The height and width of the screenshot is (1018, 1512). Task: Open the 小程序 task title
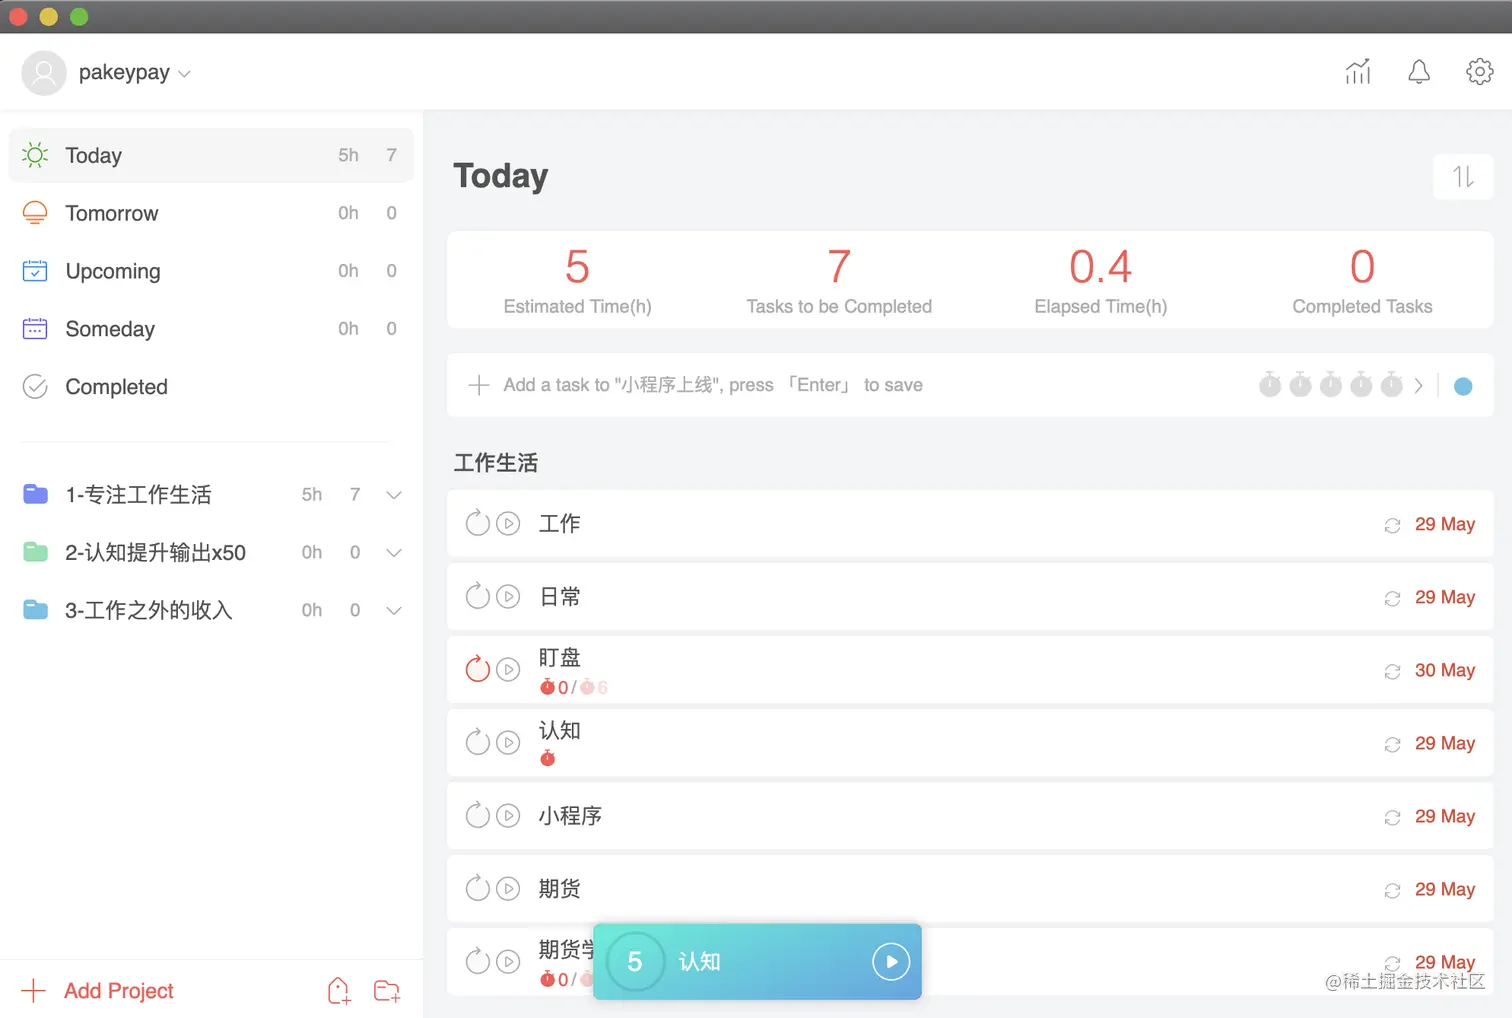[x=570, y=816]
